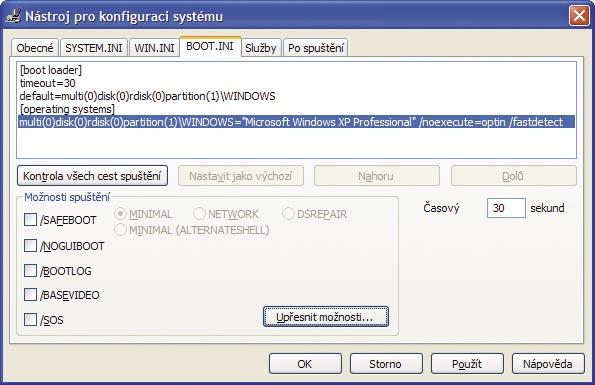Select the BOOT.INI tab
This screenshot has width=595, height=385.
(x=210, y=46)
